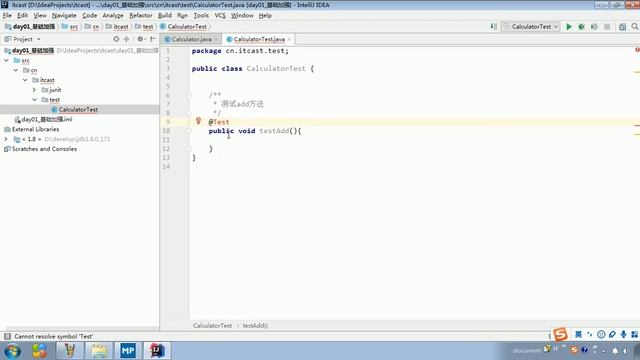Viewport: 640px width, 360px height.
Task: Open file explorer folder in taskbar
Action: click(98, 351)
